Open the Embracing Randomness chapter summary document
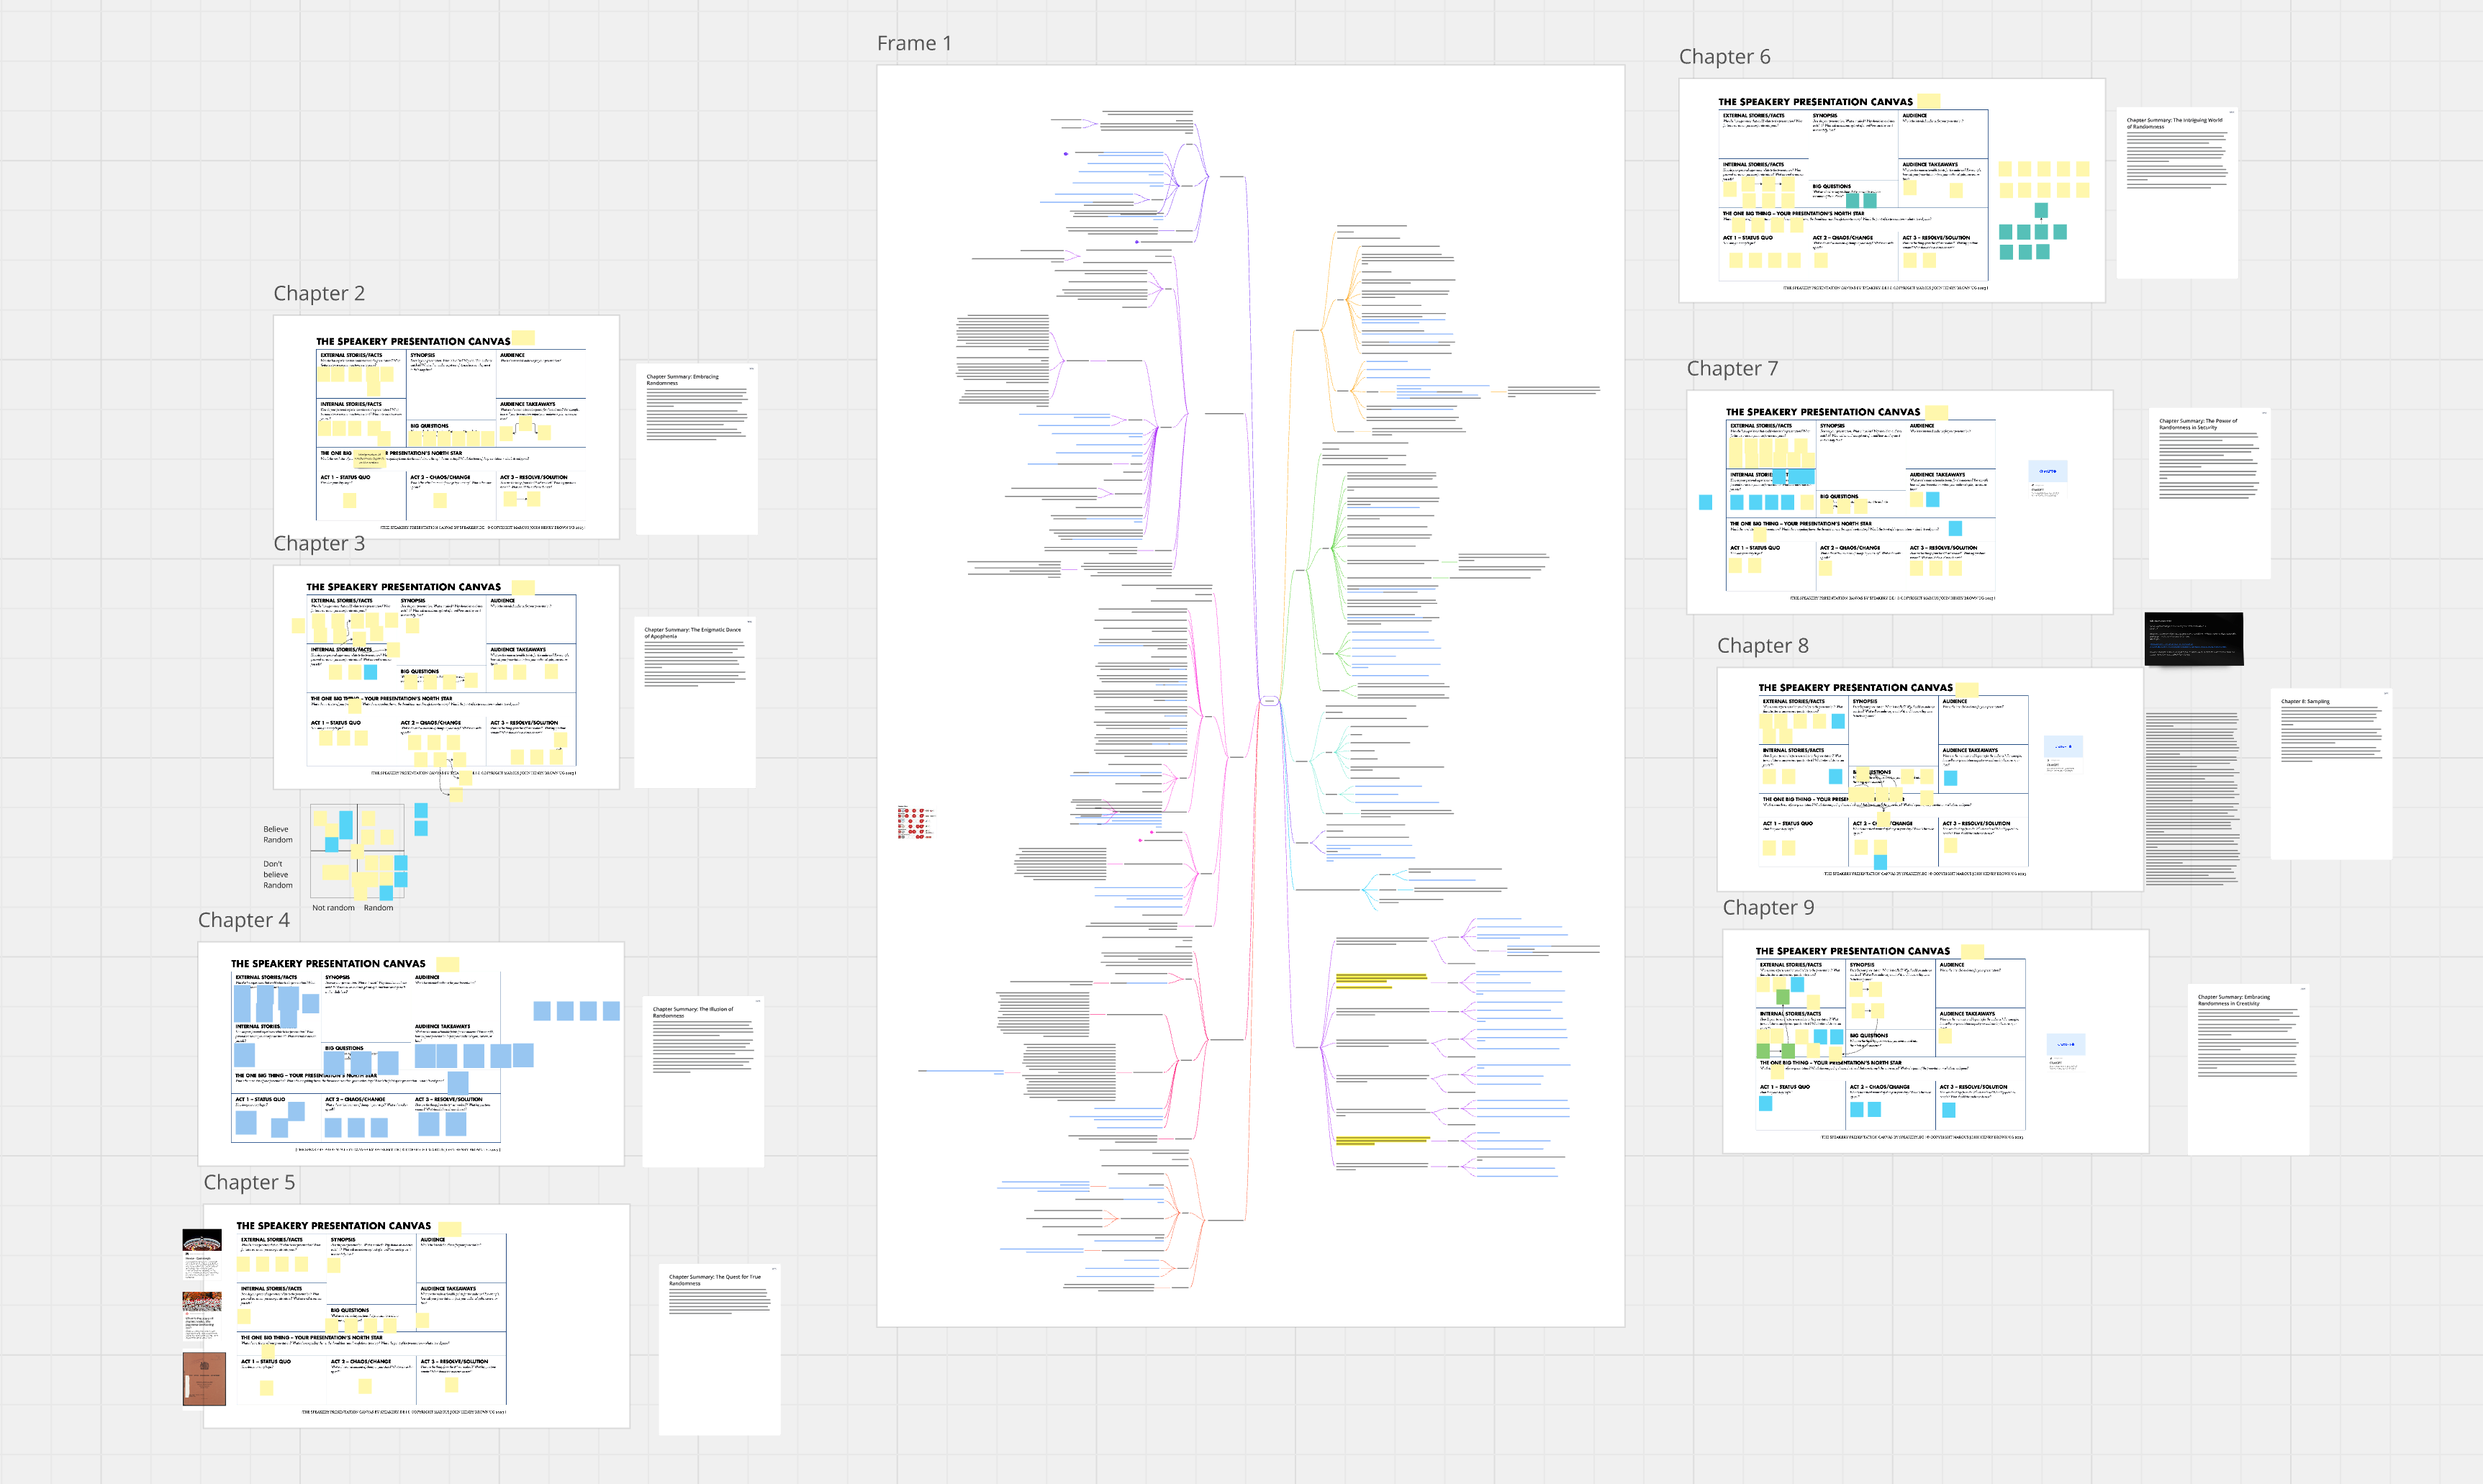Image resolution: width=2483 pixels, height=1484 pixels. point(696,450)
